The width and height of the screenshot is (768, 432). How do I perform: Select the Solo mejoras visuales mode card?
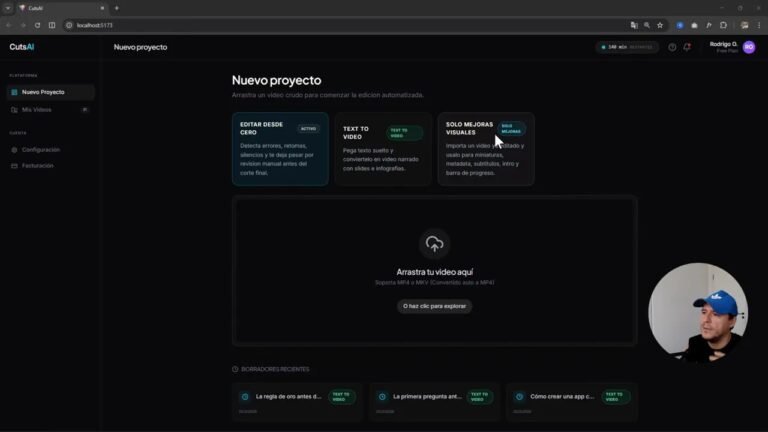click(486, 149)
